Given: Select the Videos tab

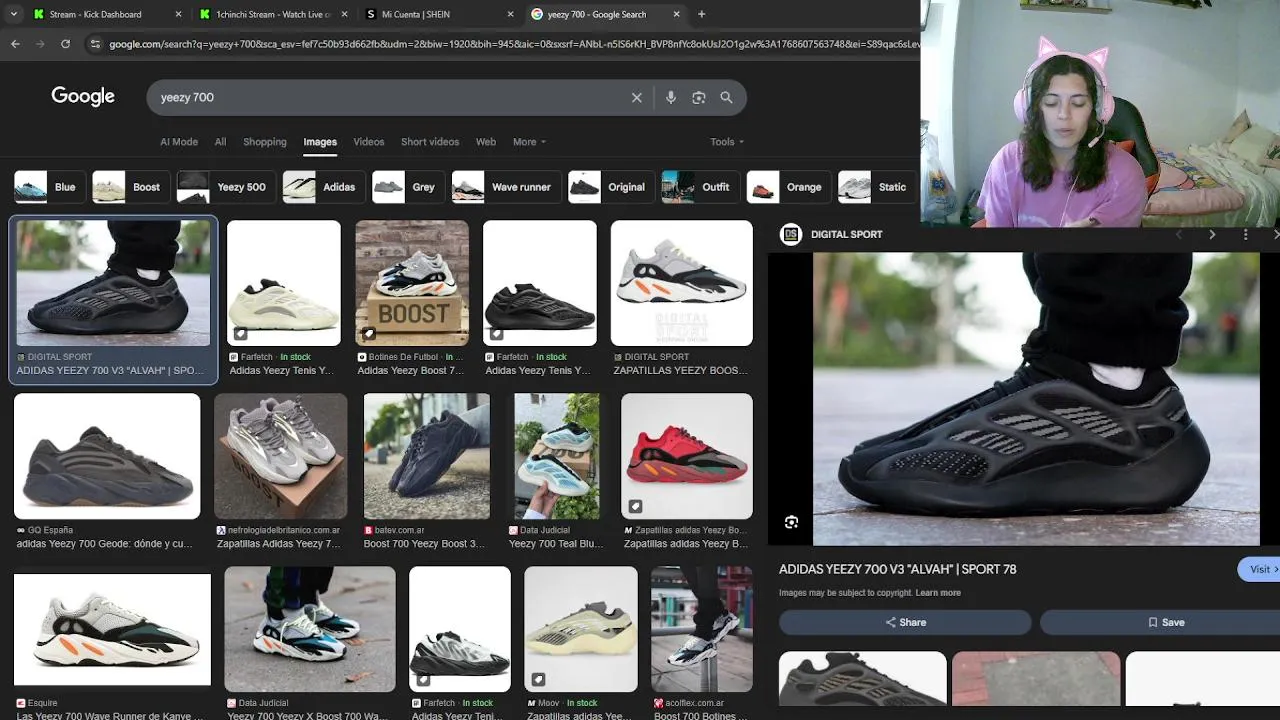Looking at the screenshot, I should [369, 142].
